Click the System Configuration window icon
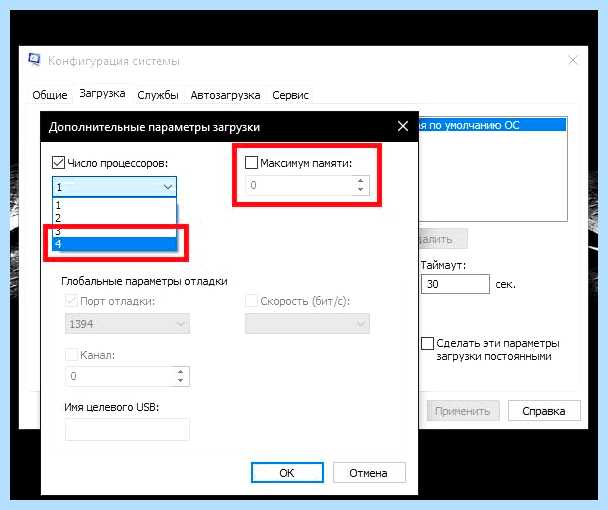The height and width of the screenshot is (510, 608). point(34,60)
